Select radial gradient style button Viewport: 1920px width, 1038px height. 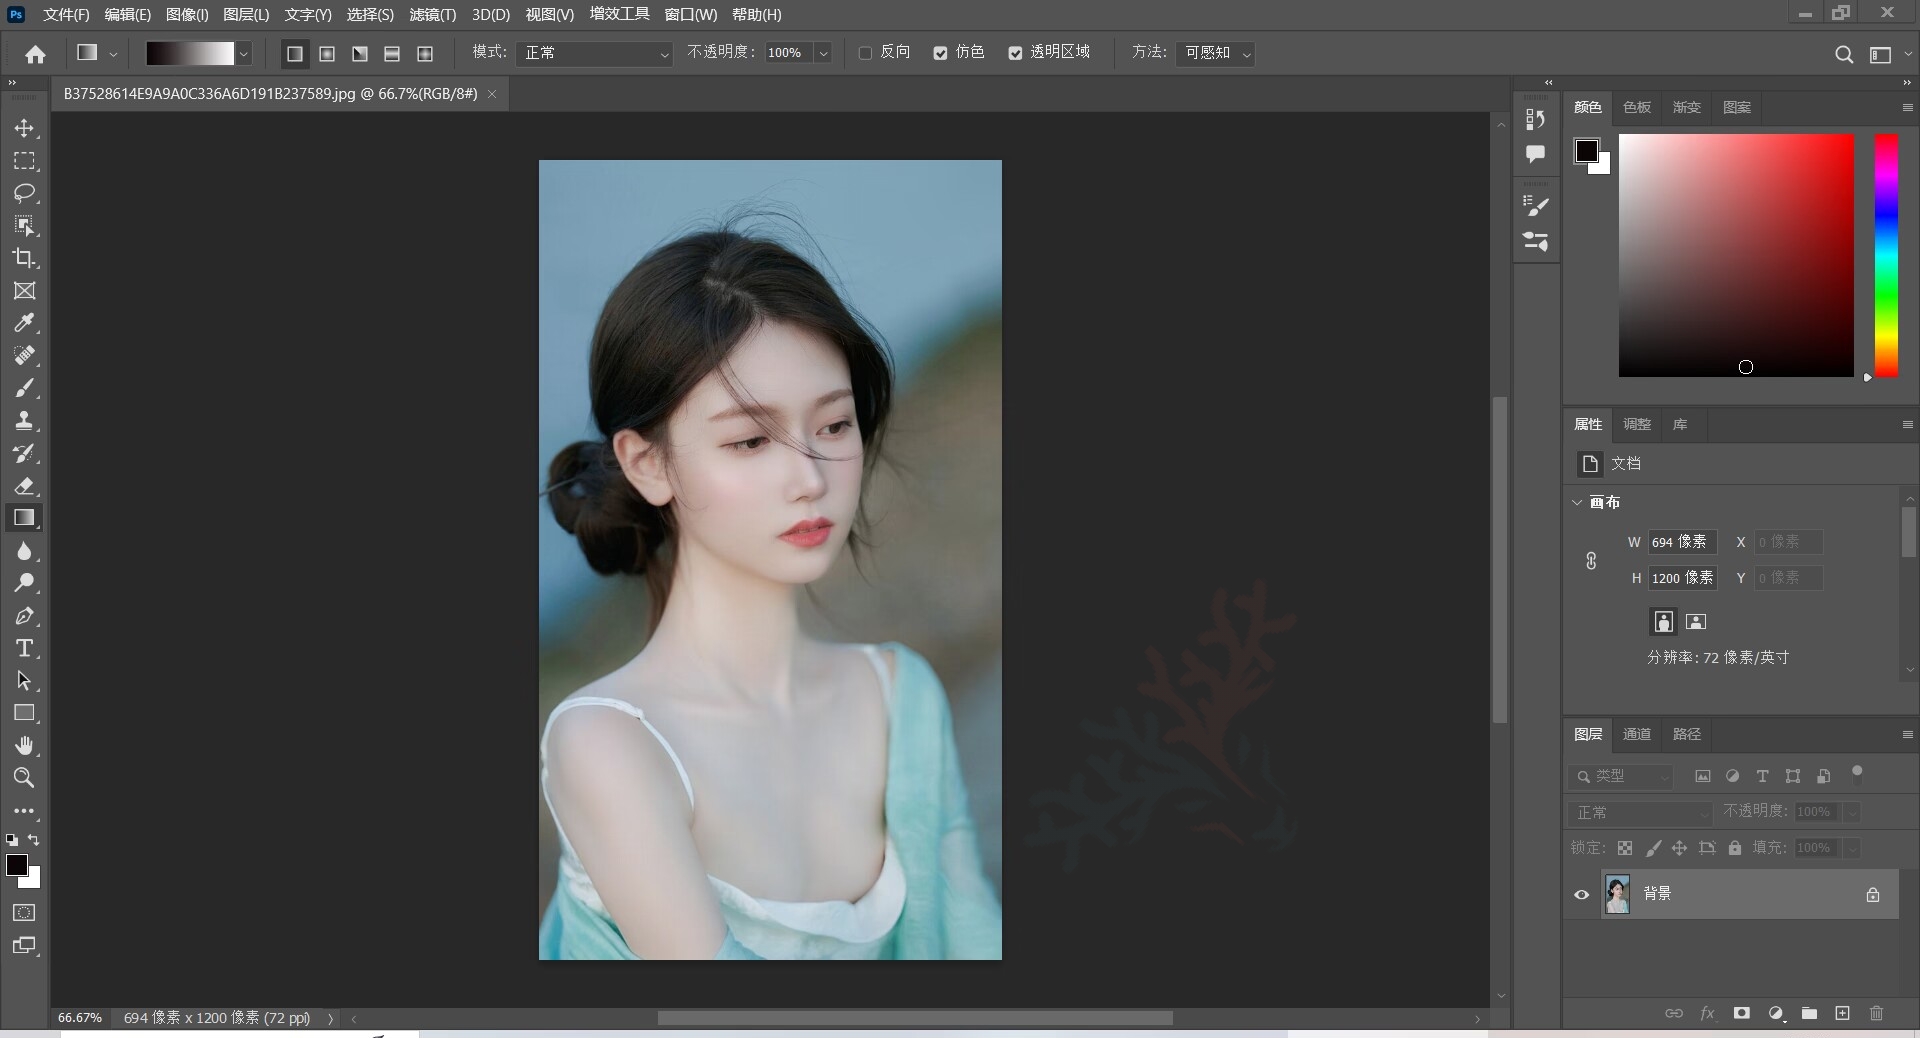327,54
